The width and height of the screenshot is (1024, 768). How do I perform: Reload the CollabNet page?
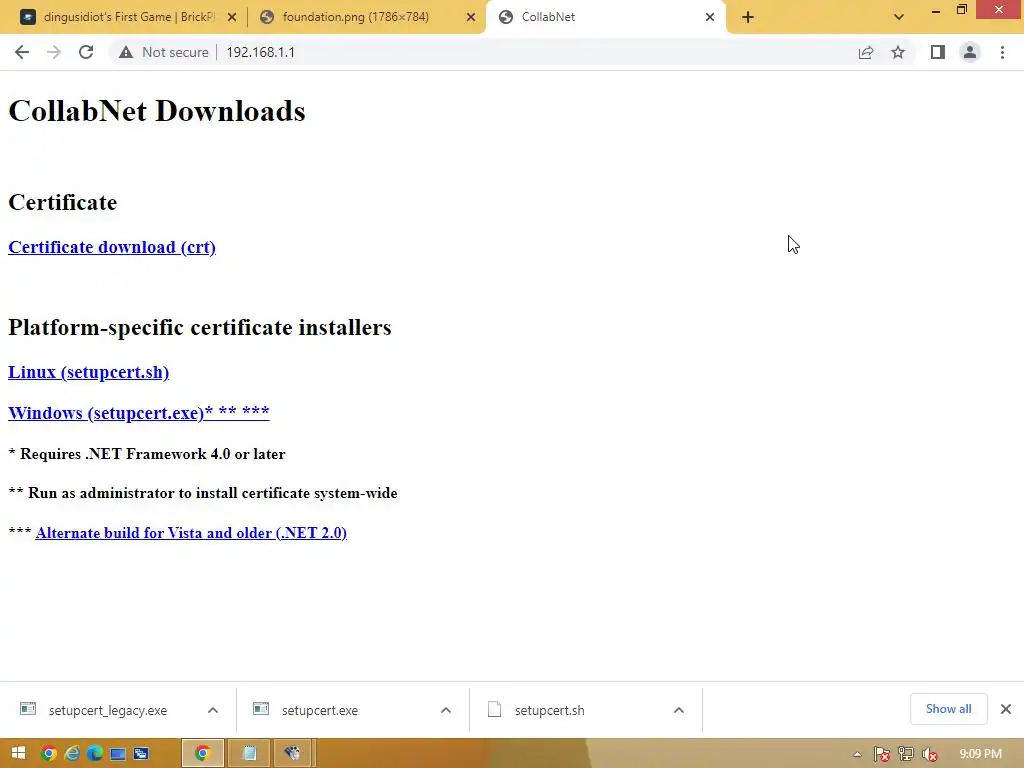pos(86,52)
